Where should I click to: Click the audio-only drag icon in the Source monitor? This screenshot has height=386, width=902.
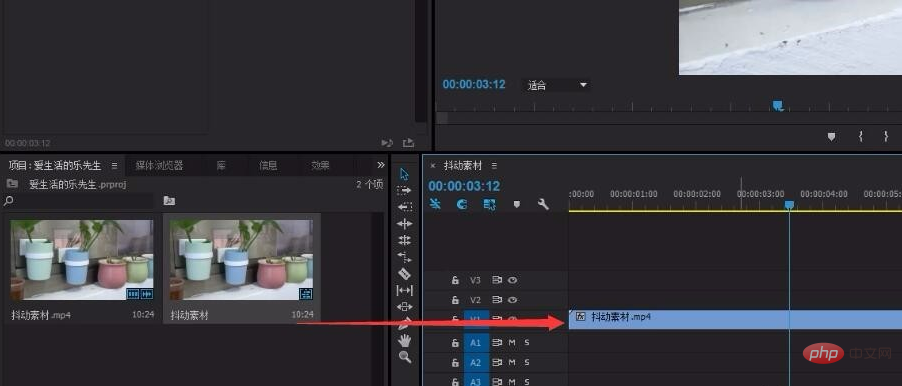pyautogui.click(x=387, y=143)
